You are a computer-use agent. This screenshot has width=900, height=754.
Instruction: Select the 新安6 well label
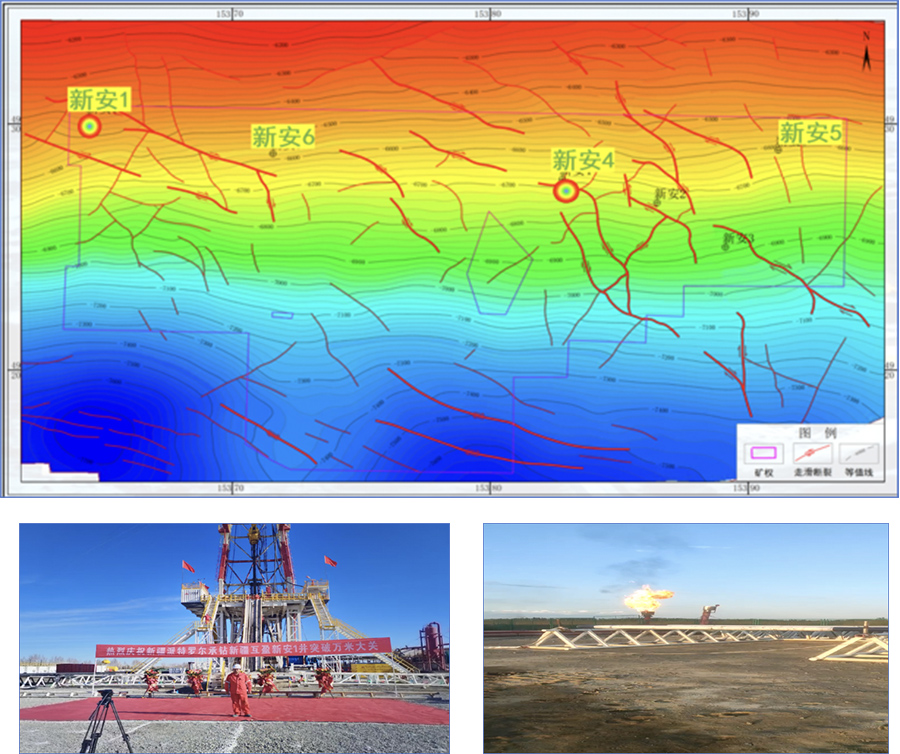point(284,137)
